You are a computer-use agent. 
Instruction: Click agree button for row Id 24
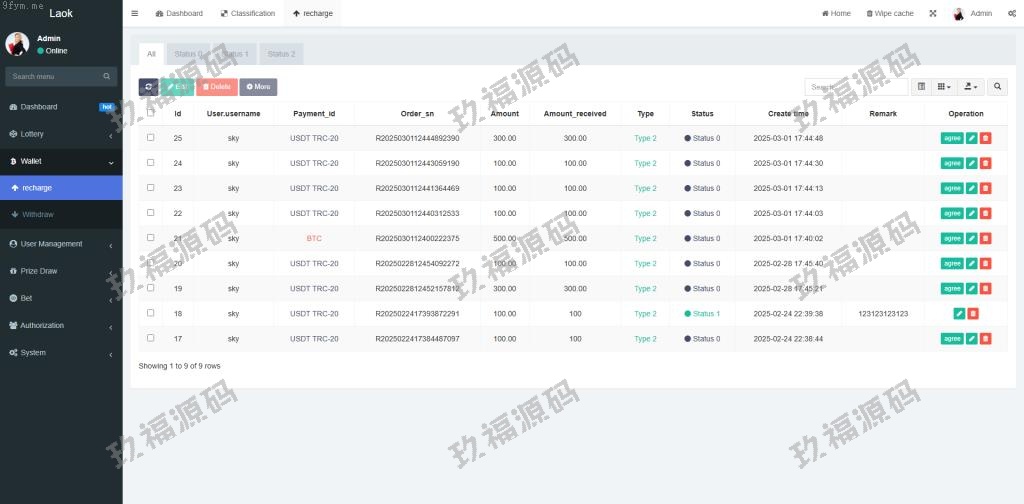952,163
